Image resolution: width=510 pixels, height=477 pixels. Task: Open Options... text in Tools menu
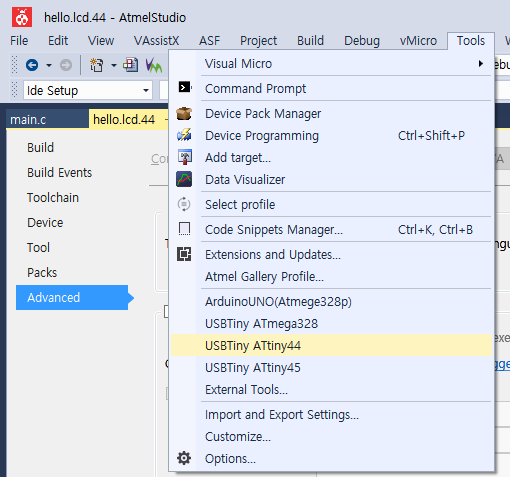[230, 459]
